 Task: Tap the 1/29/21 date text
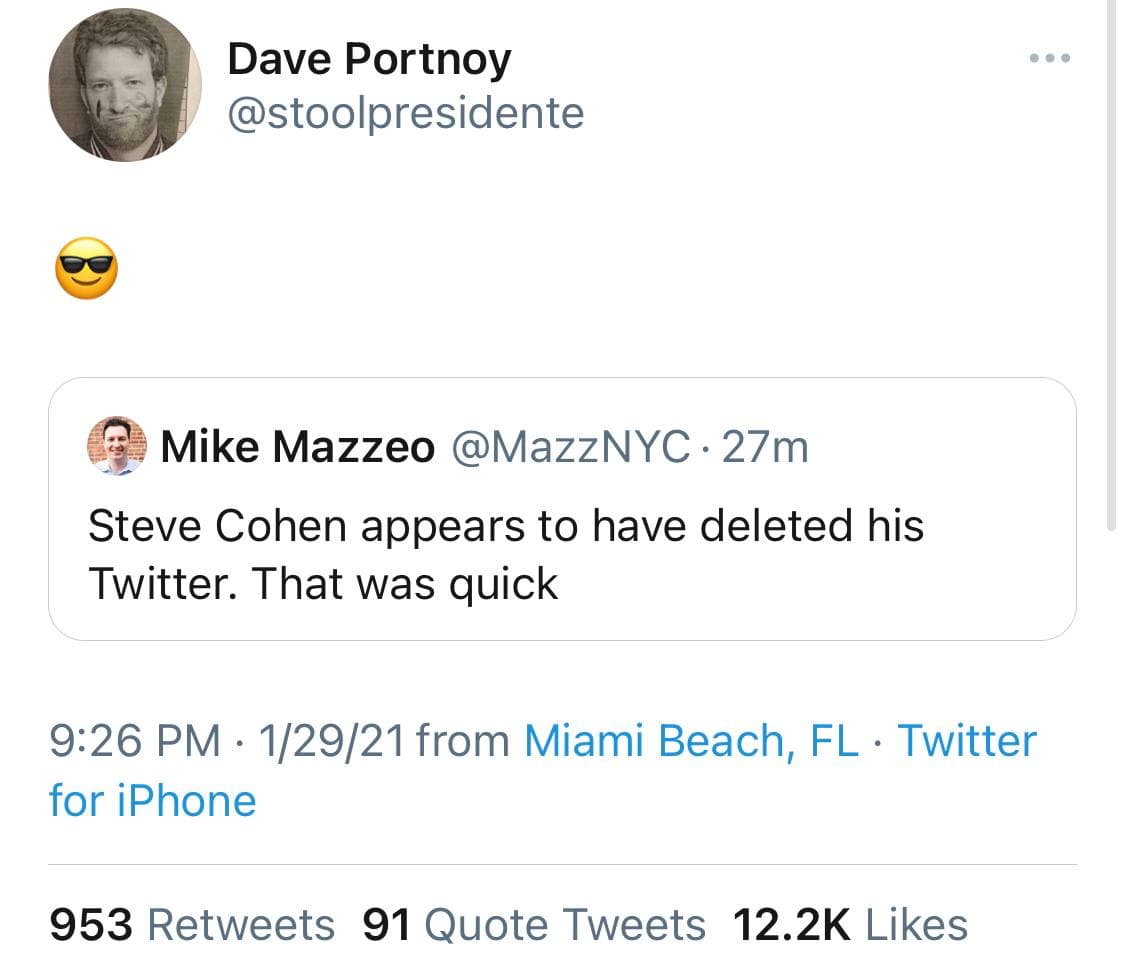click(x=331, y=741)
